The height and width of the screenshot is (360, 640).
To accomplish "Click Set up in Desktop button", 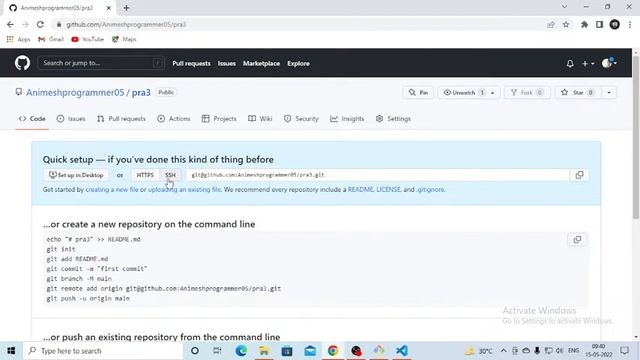I will (x=76, y=175).
